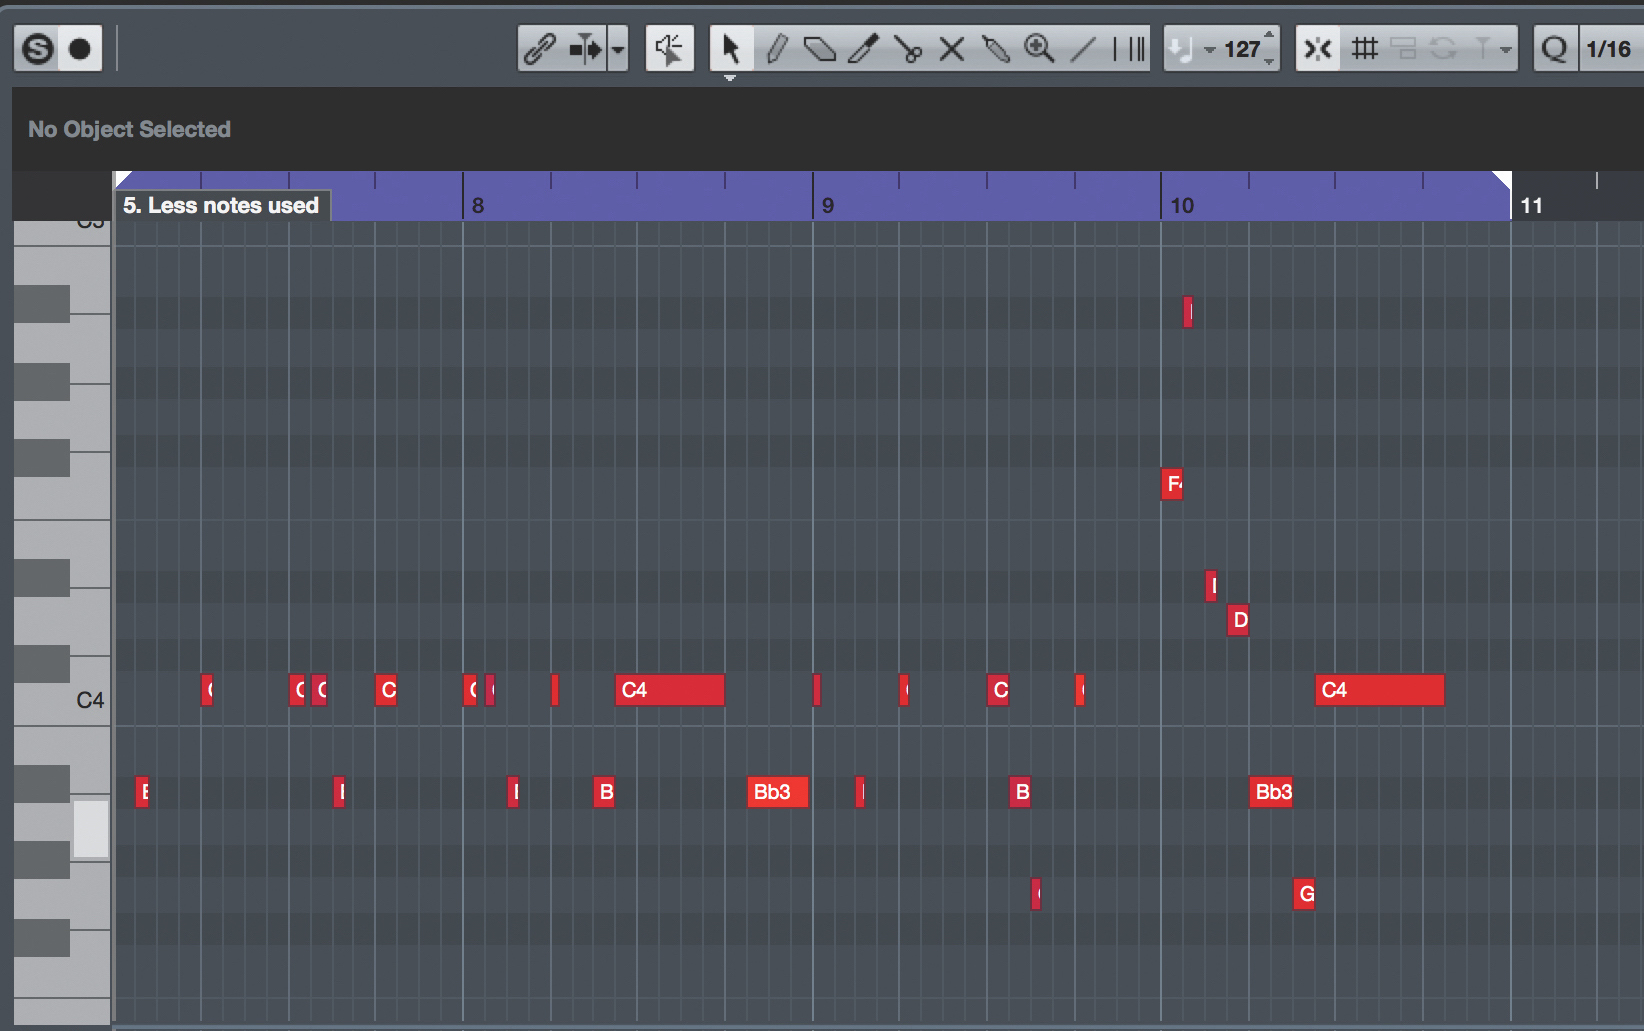Screen dimensions: 1644x1031
Task: Select the D note in bar 10
Action: point(1238,620)
